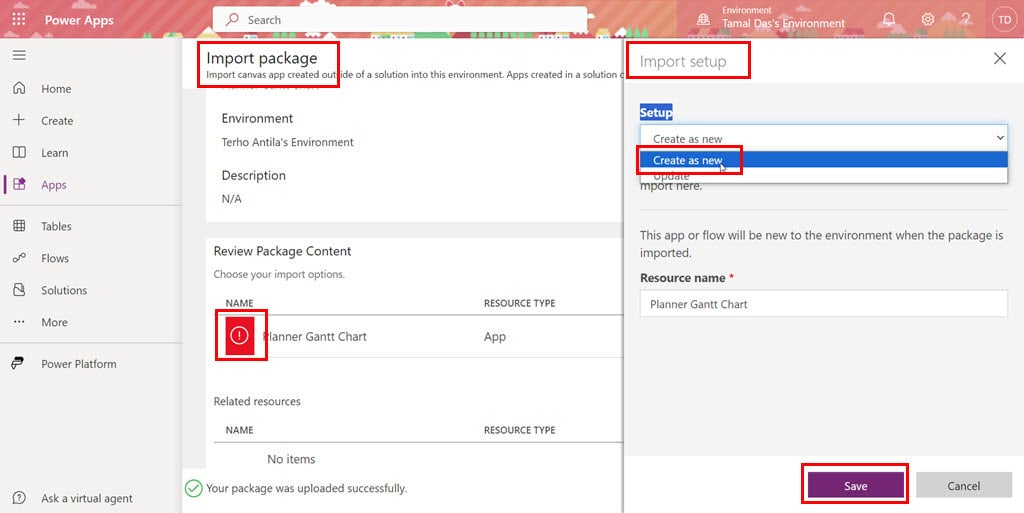The image size is (1024, 513).
Task: Click the Learn book icon
Action: coord(19,152)
